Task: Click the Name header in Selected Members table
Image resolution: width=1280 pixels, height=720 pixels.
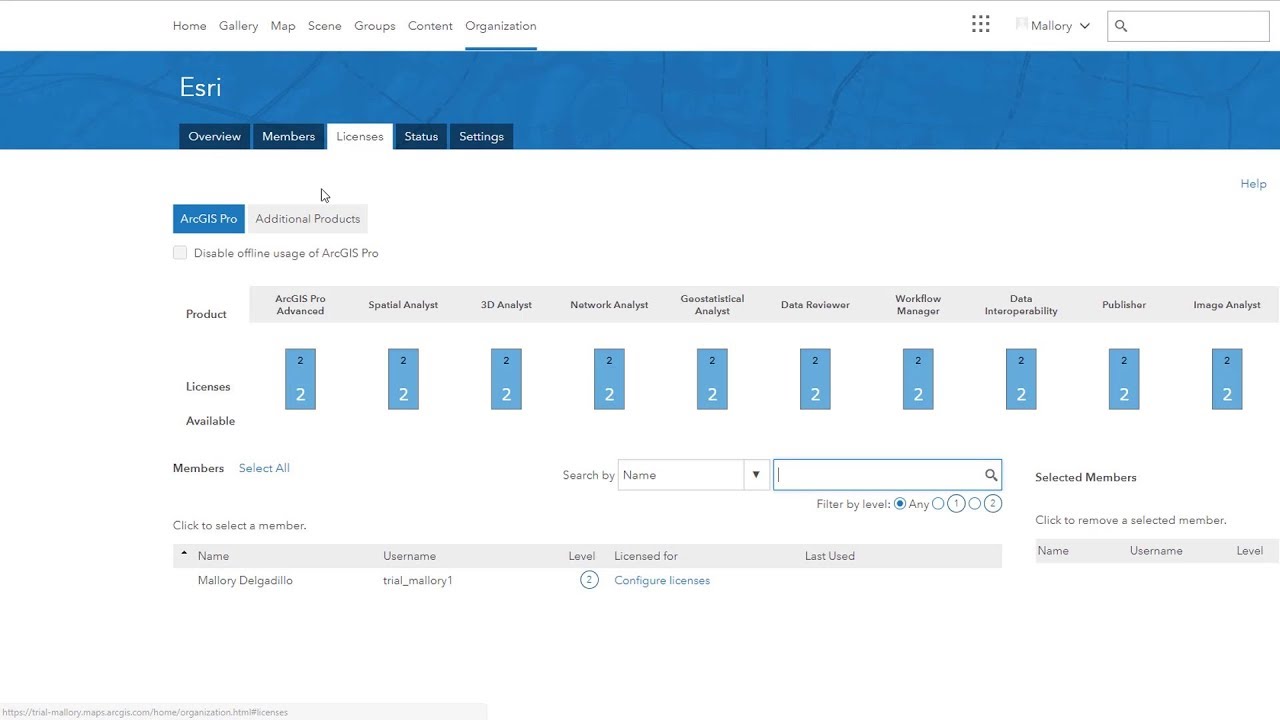Action: (x=1053, y=551)
